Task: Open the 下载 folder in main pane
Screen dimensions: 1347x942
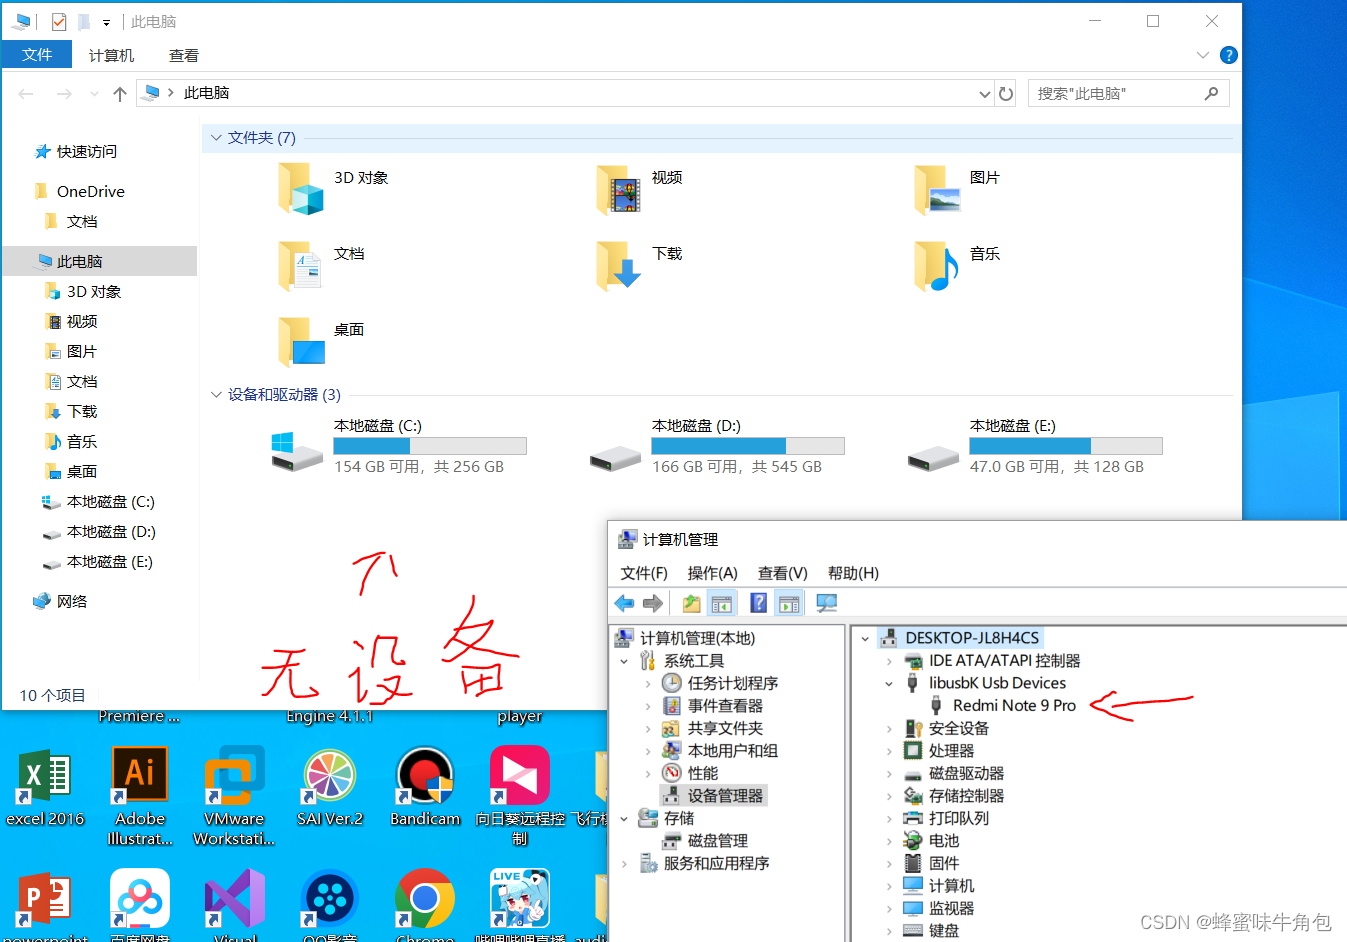Action: tap(618, 265)
